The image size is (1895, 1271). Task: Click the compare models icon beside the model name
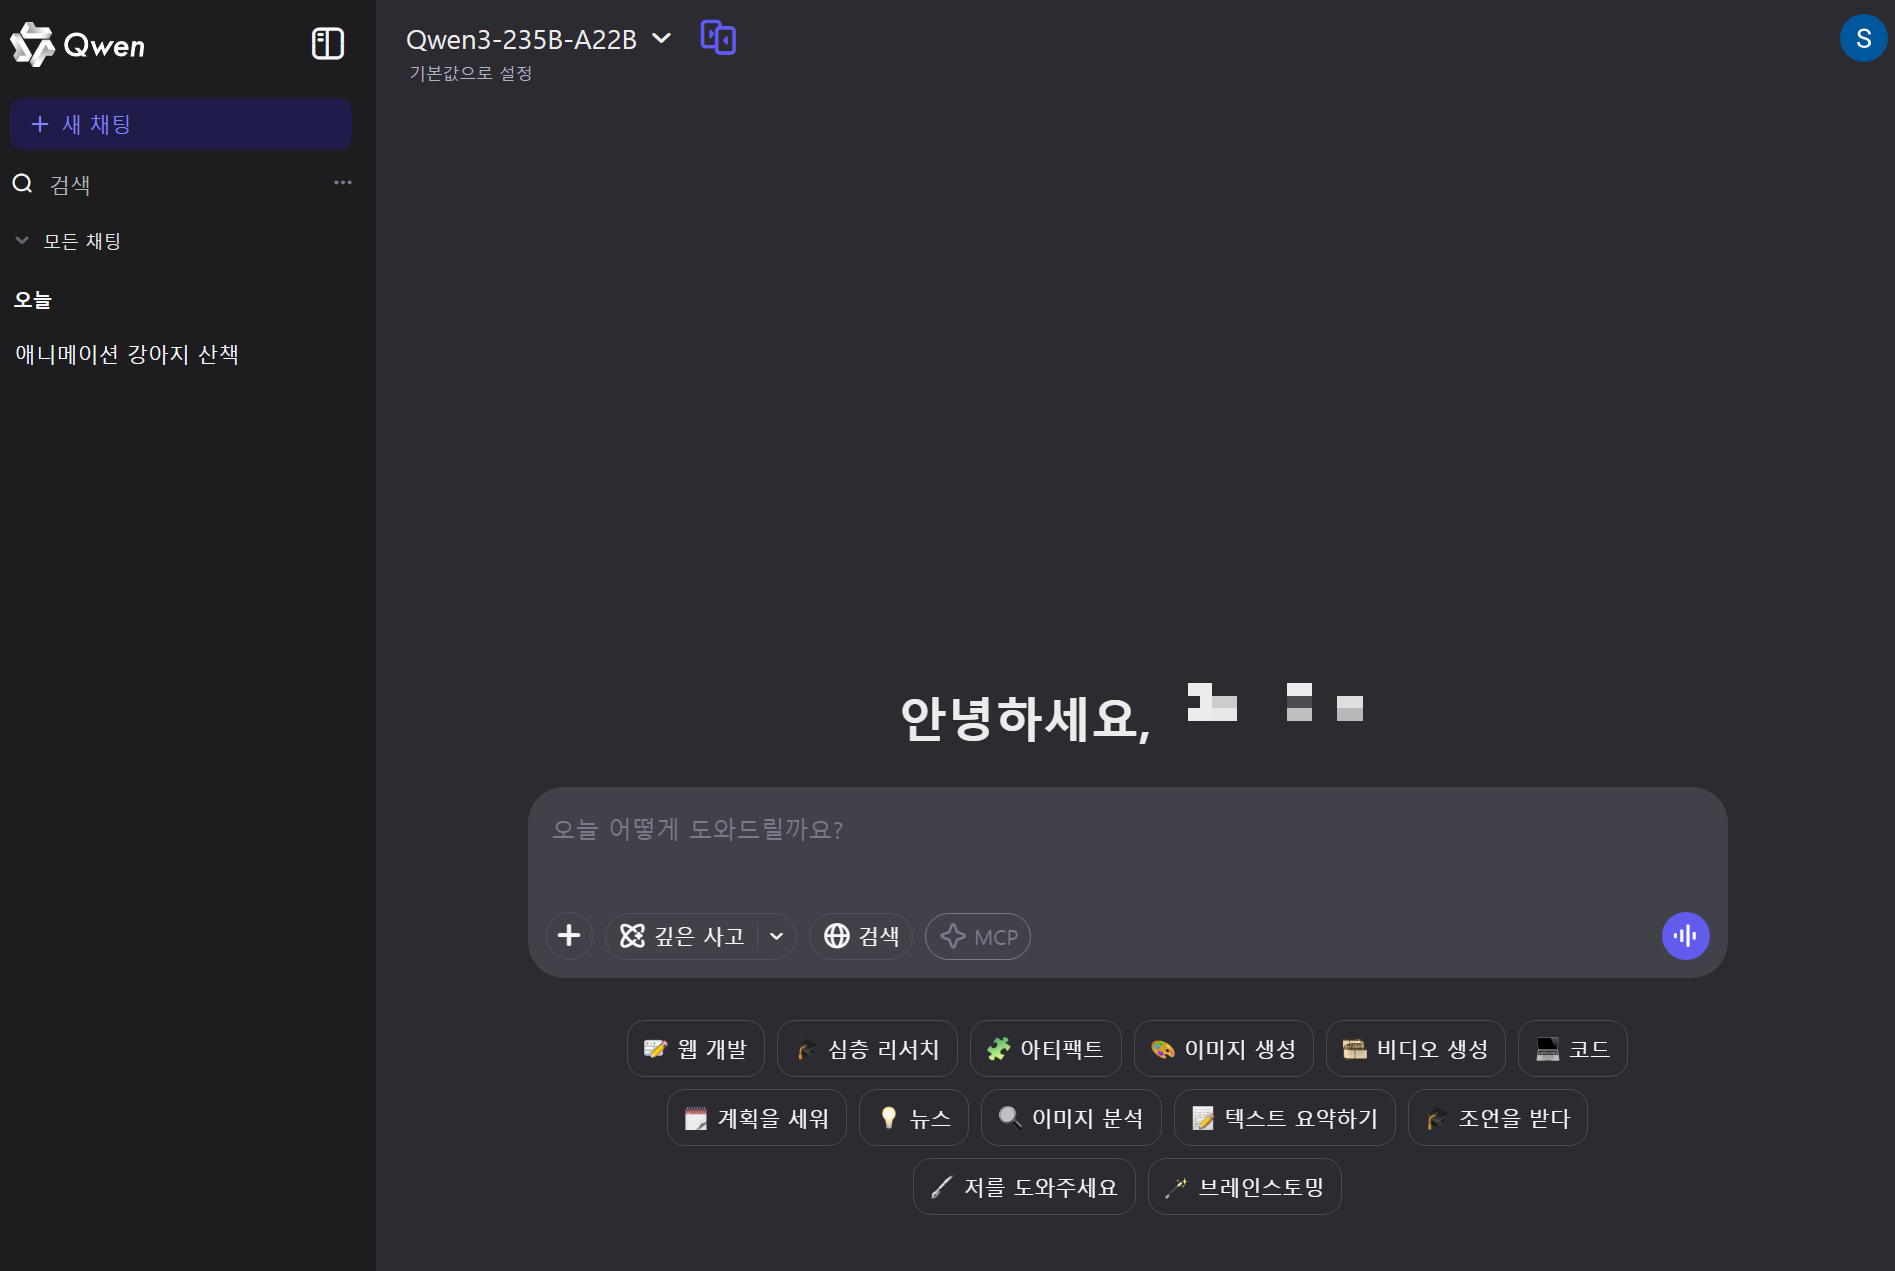[718, 38]
